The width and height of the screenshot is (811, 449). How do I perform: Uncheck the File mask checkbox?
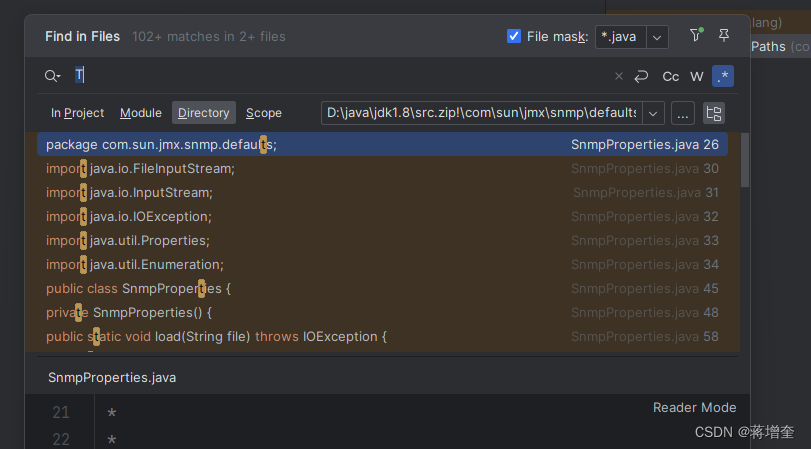point(514,36)
